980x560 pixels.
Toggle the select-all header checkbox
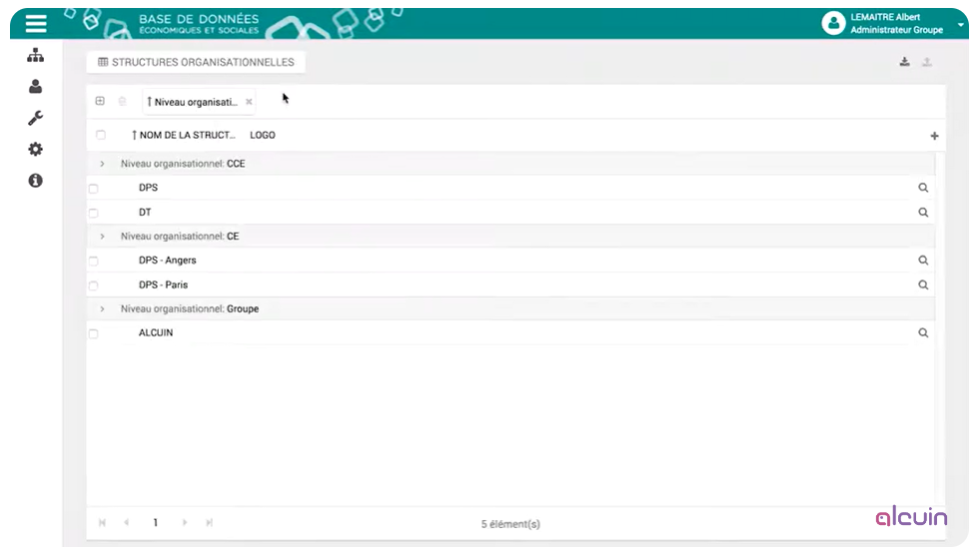pyautogui.click(x=100, y=135)
